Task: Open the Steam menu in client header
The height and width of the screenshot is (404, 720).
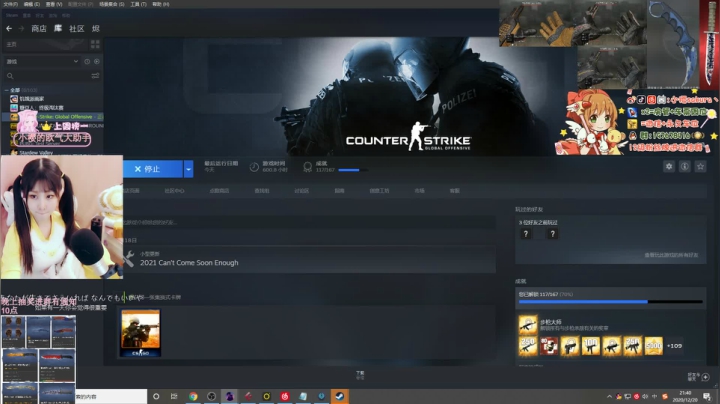Action: [12, 15]
